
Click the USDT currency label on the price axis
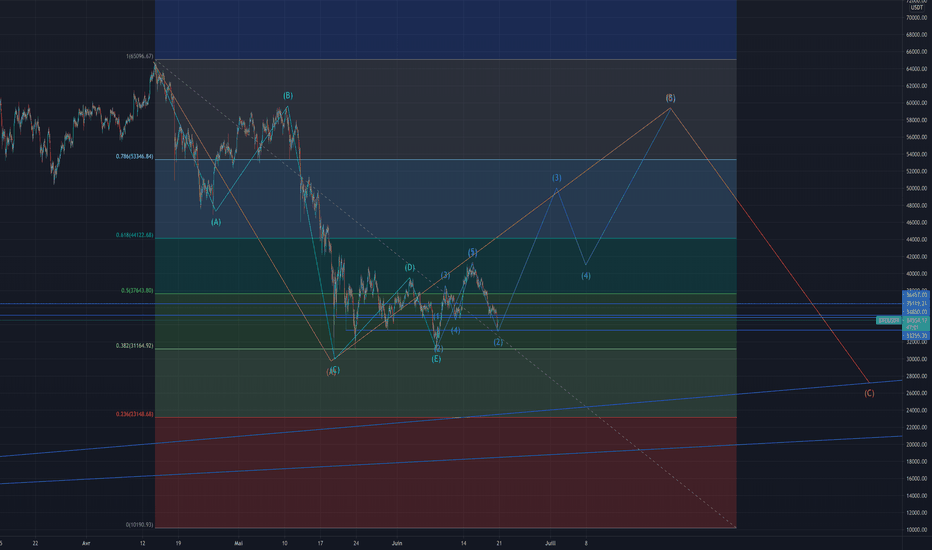(x=916, y=8)
